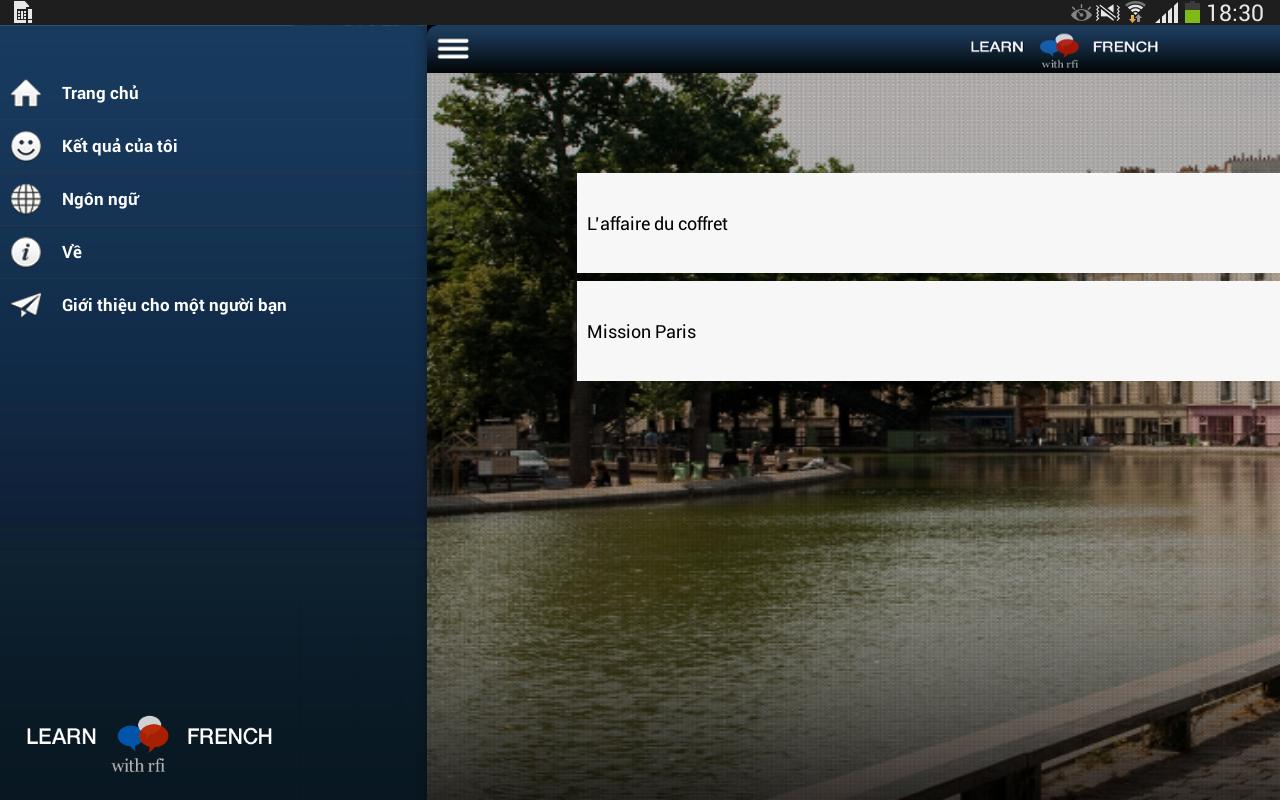The image size is (1280, 800).
Task: Open Kết quả của tôi menu item
Action: pos(213,146)
